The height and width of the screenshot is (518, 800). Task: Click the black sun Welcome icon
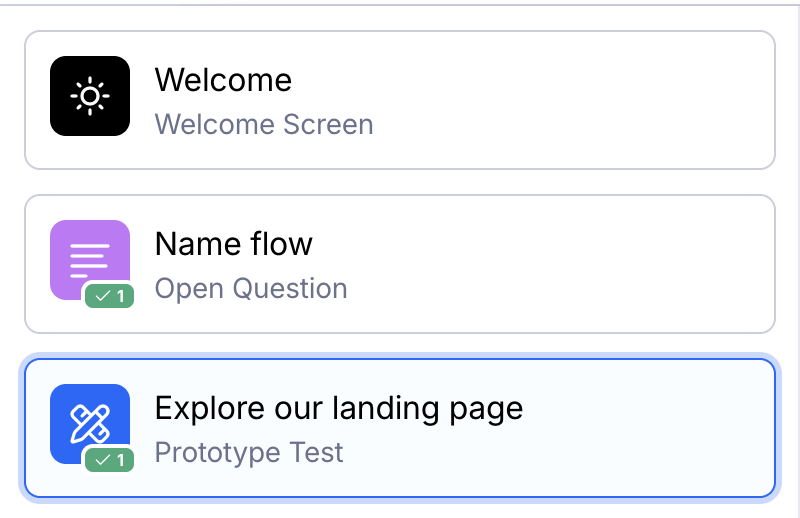click(x=90, y=96)
